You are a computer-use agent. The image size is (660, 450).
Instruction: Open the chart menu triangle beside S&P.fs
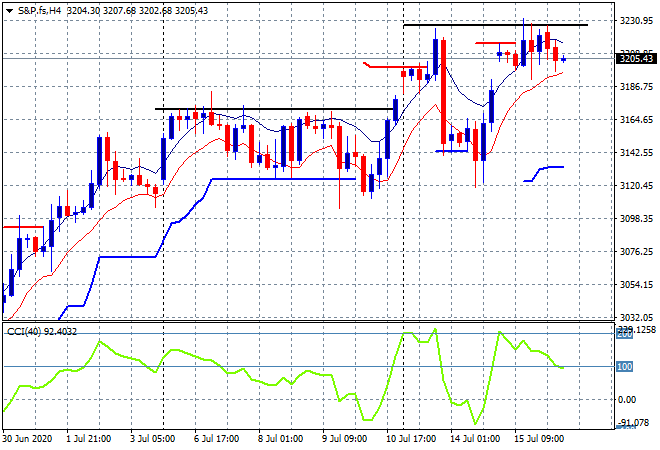point(9,11)
